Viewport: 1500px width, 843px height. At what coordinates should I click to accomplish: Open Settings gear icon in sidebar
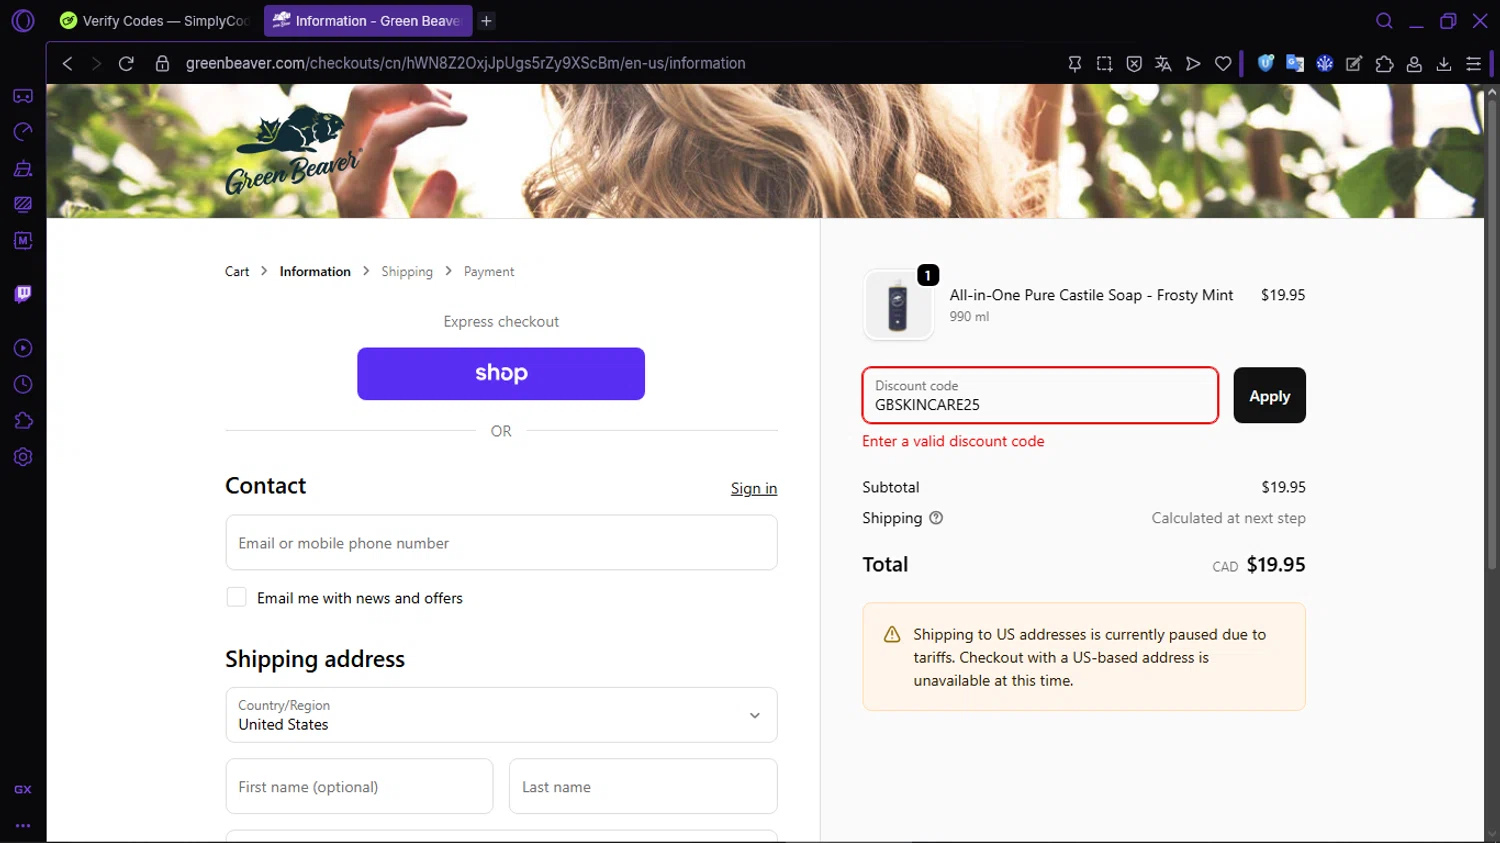pyautogui.click(x=23, y=457)
